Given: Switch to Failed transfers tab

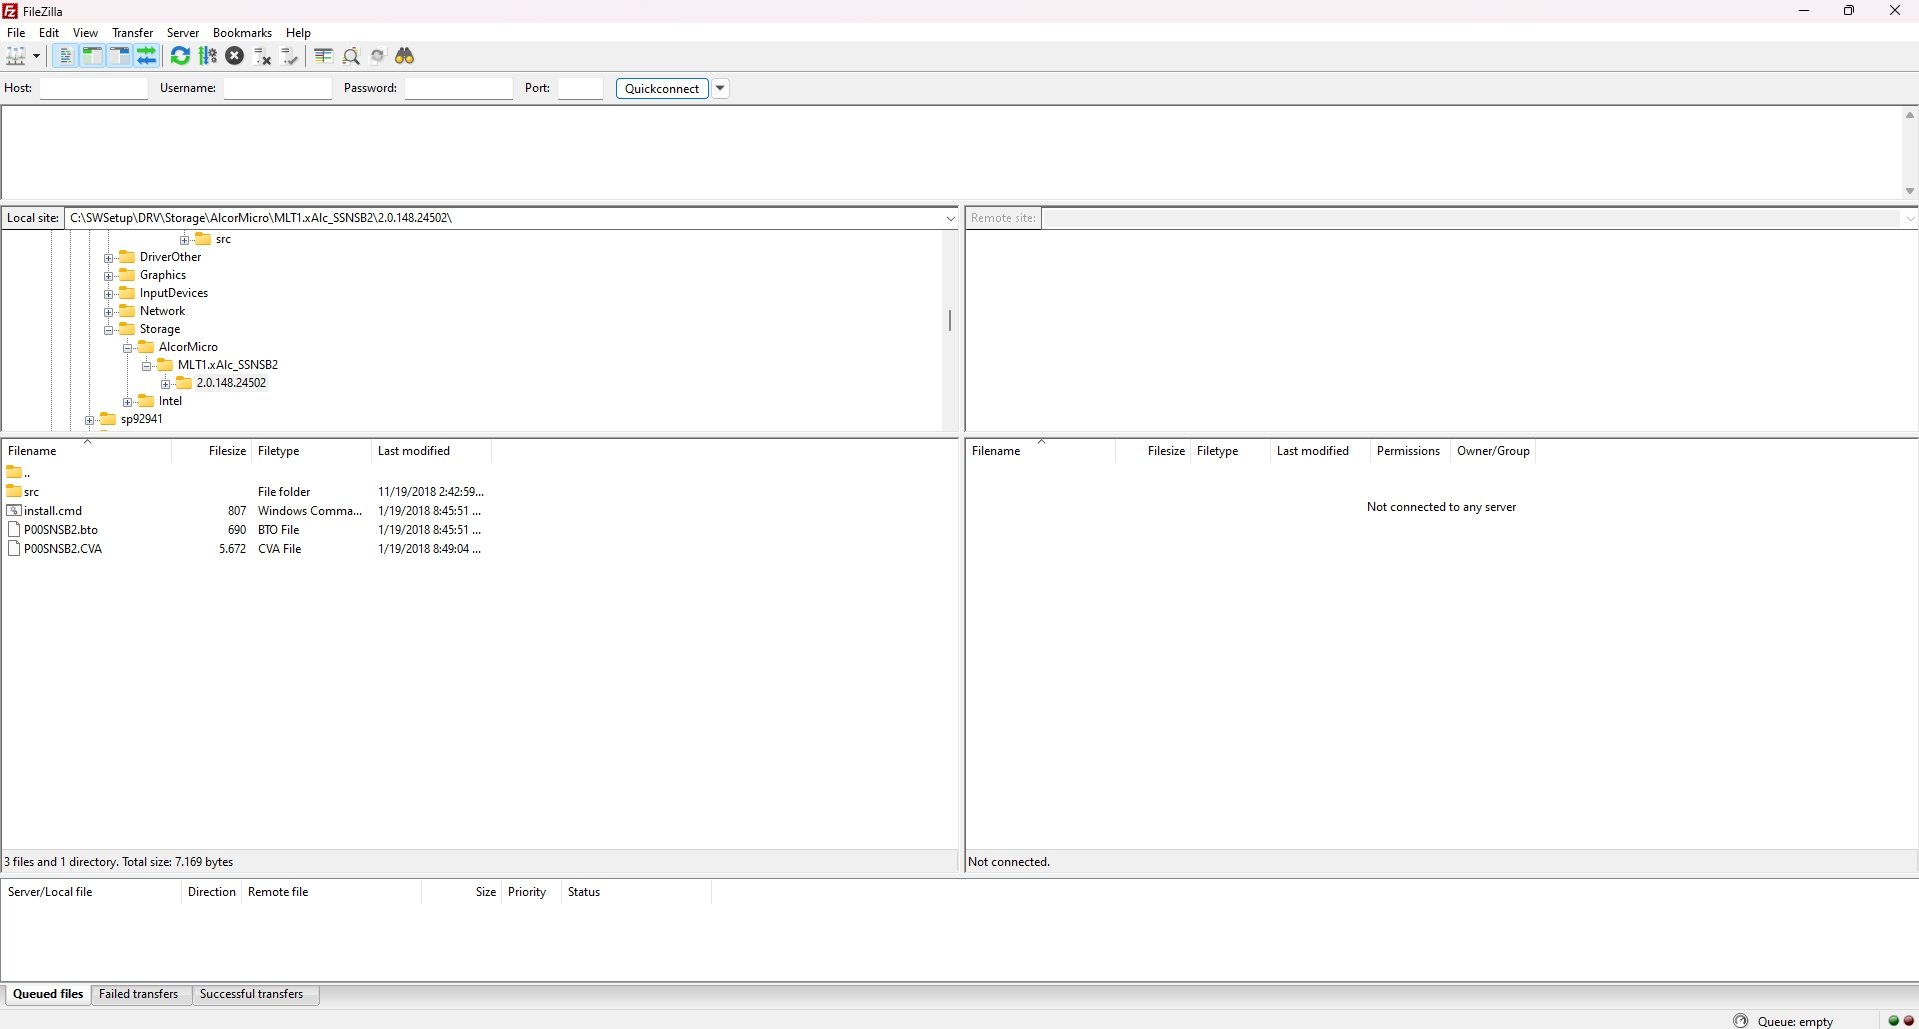Looking at the screenshot, I should [x=139, y=994].
